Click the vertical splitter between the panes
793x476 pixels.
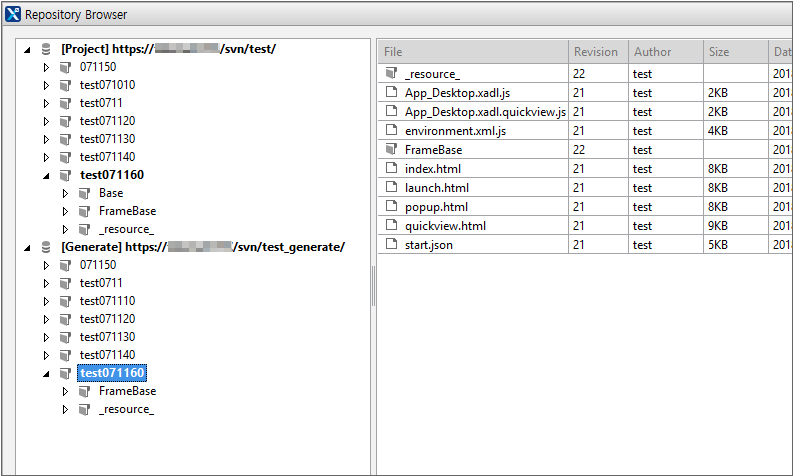point(372,290)
